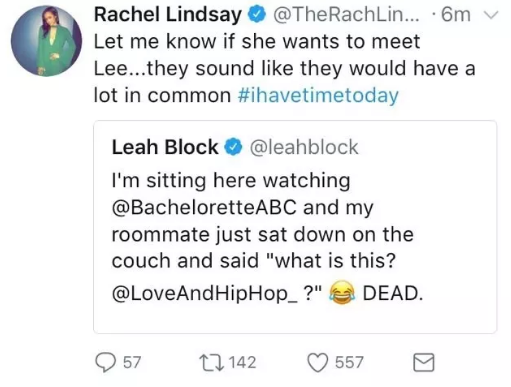Open the @BacheloretteABC mention

coord(204,207)
